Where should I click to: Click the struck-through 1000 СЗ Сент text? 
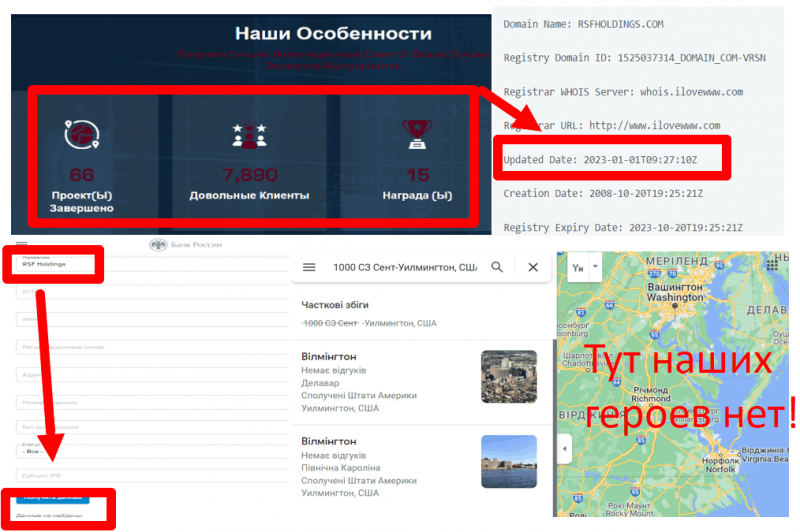(330, 323)
